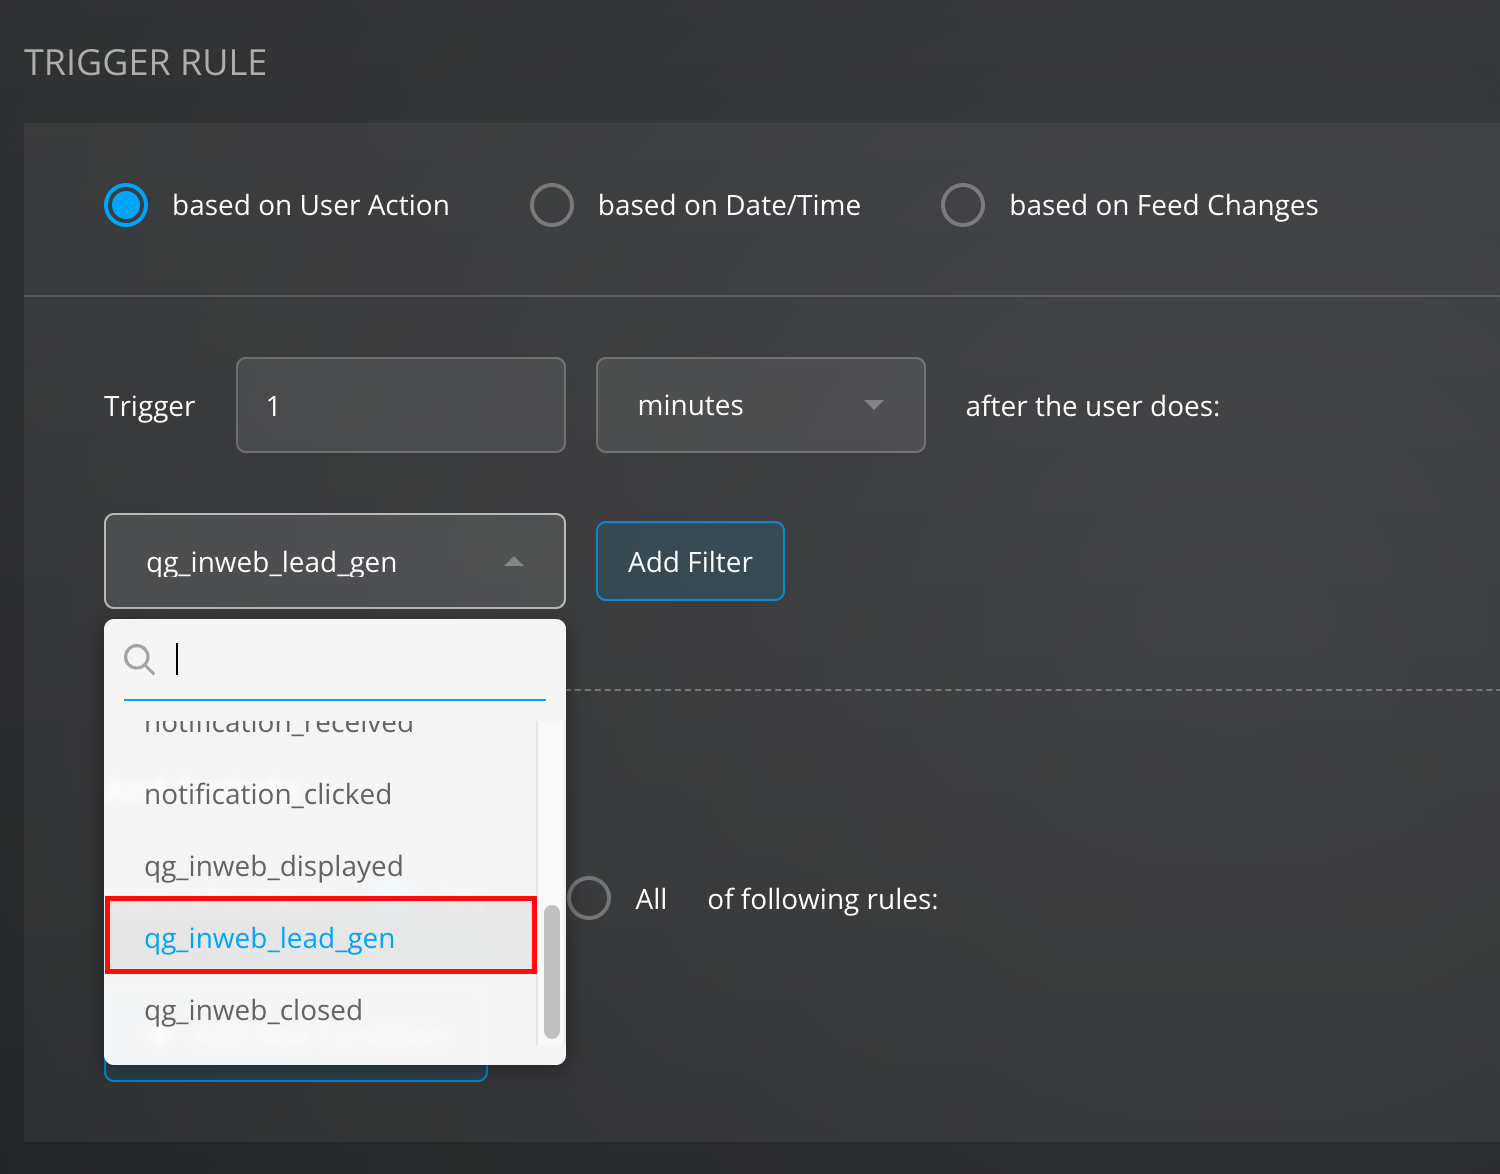The width and height of the screenshot is (1500, 1174).
Task: Select the partially hidden notification_received option
Action: pos(279,726)
